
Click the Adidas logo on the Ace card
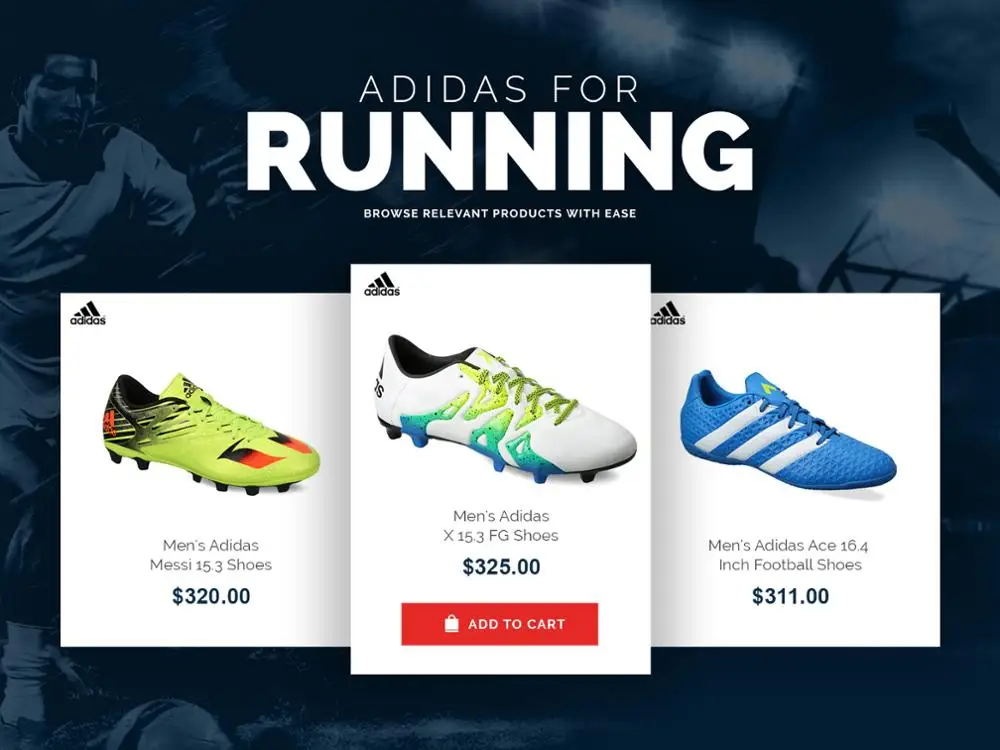point(668,314)
